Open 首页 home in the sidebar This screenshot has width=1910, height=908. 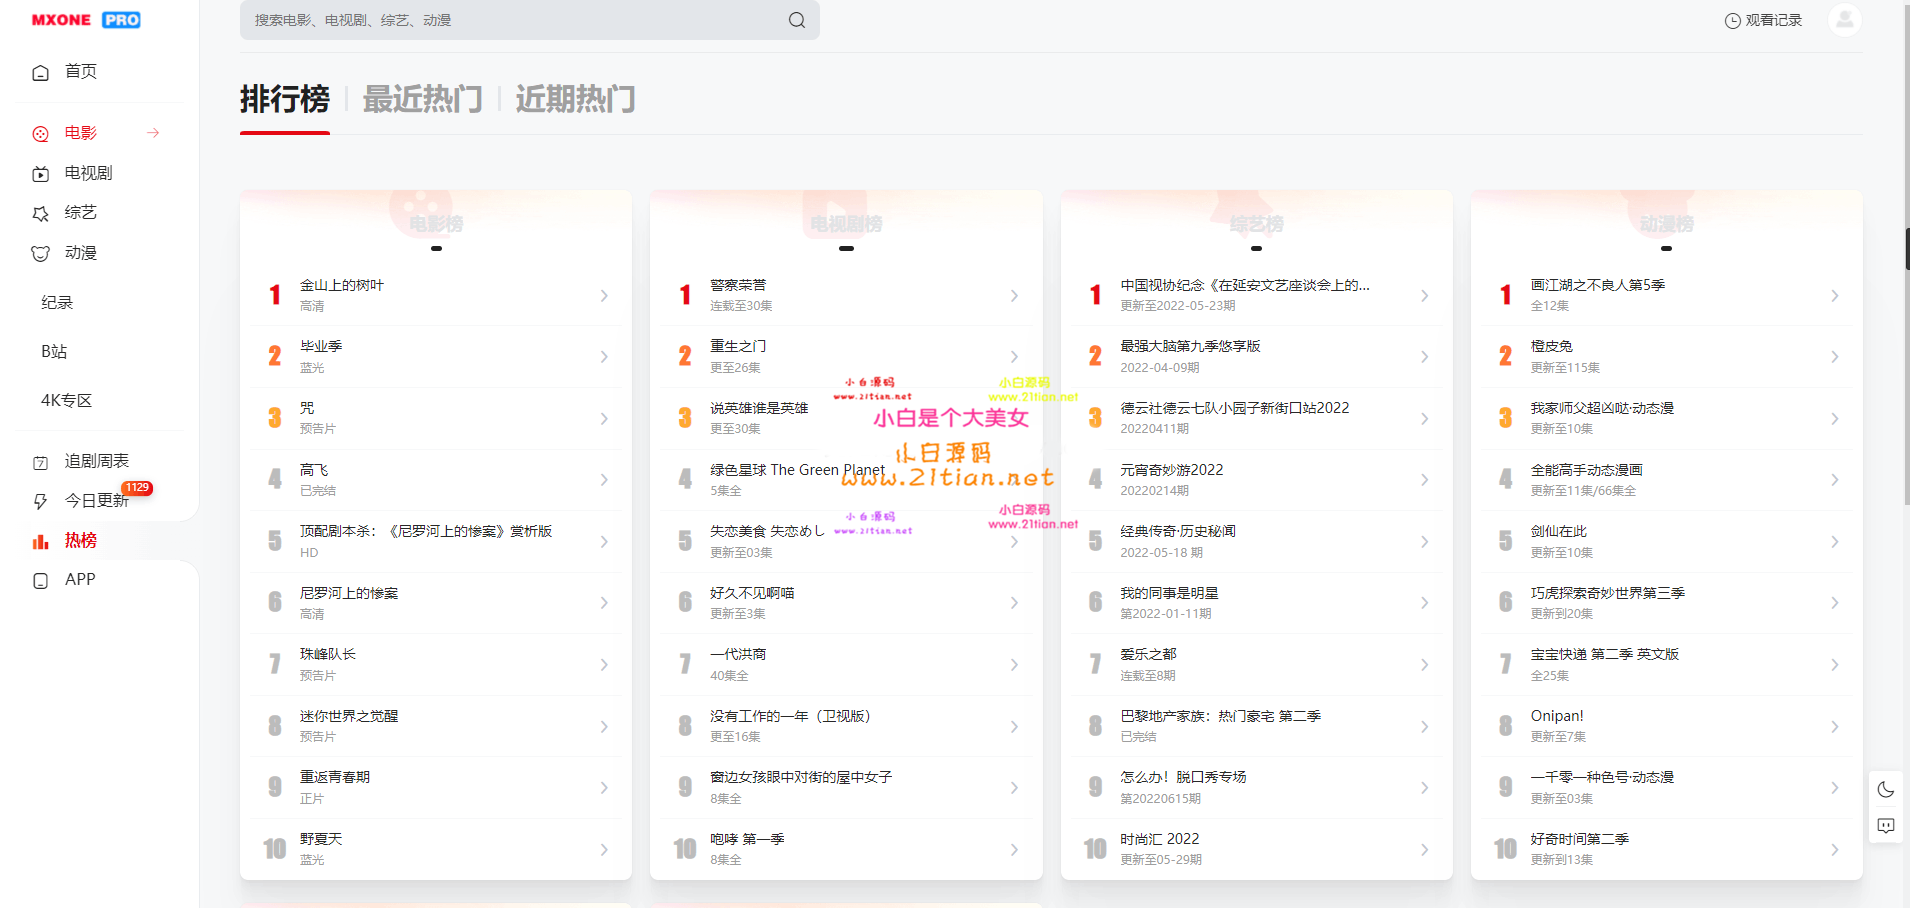click(80, 72)
